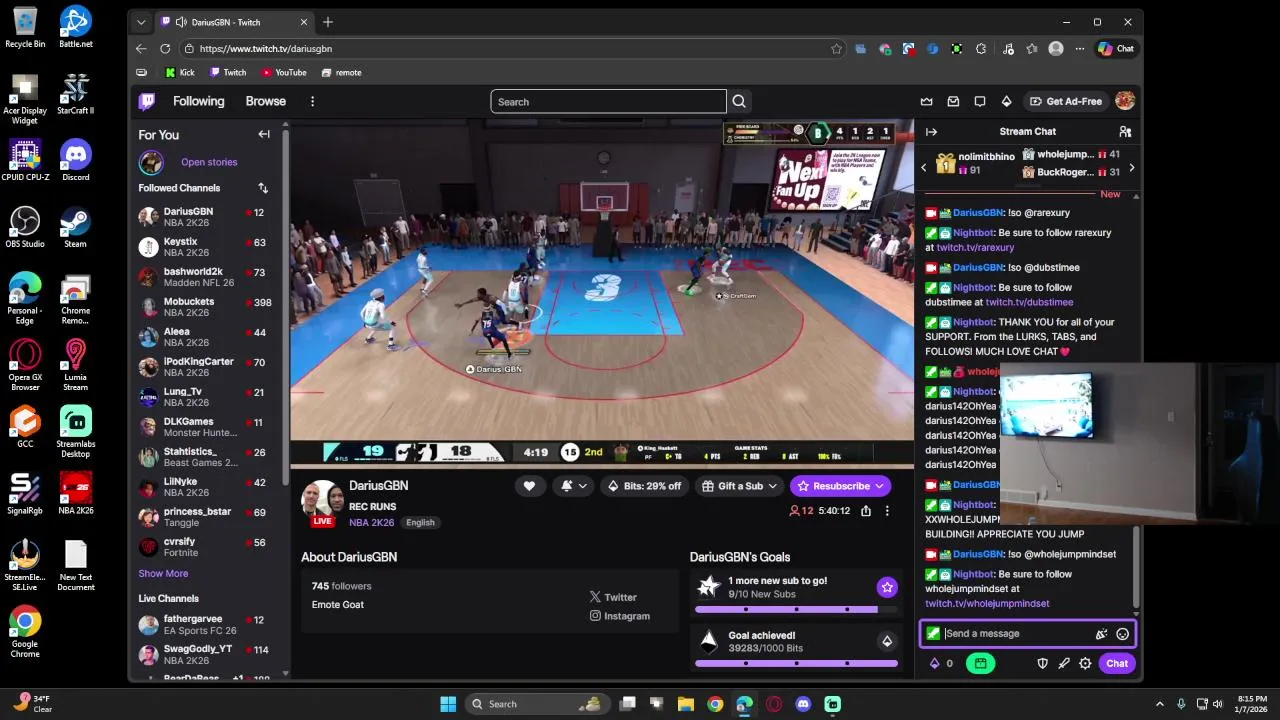Collapse the Stream Chat panel
The image size is (1280, 720).
pos(931,132)
